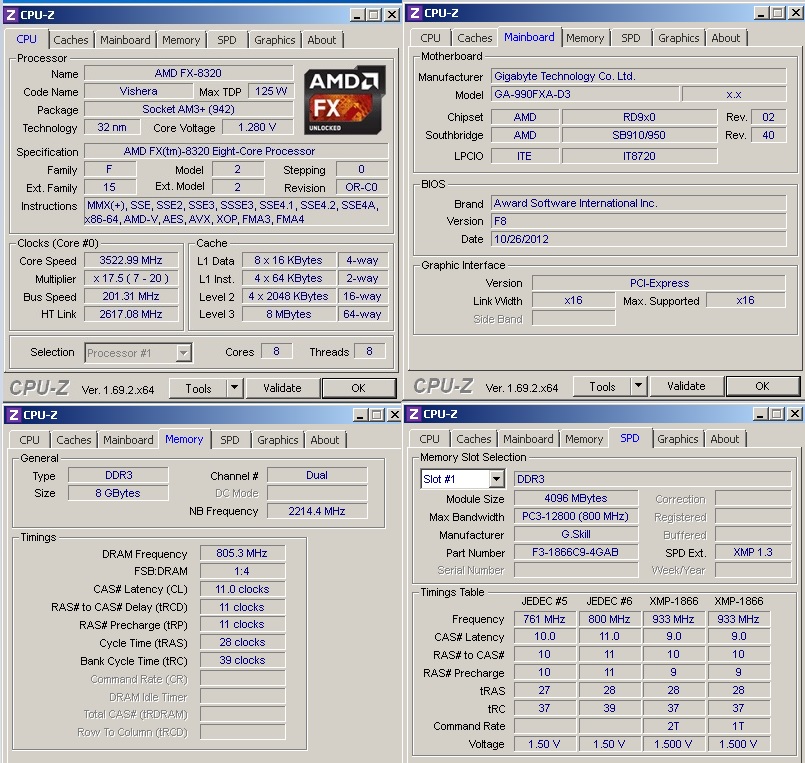Image resolution: width=805 pixels, height=763 pixels.
Task: Expand the Tools dropdown arrow in the Mainboard window
Action: coord(638,386)
